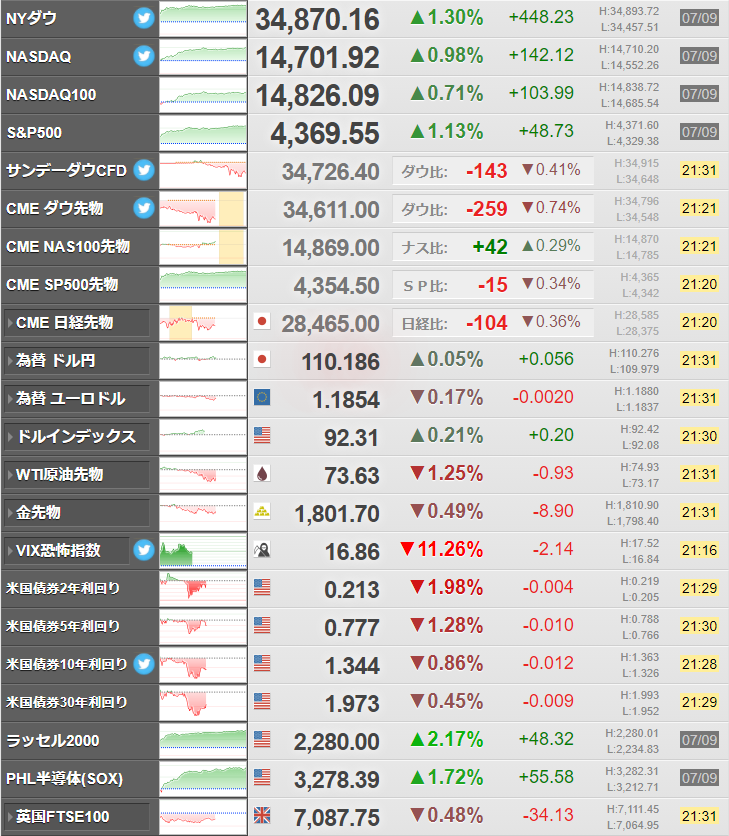Click the 10-year yield value 1.344
The image size is (729, 836).
click(x=352, y=666)
